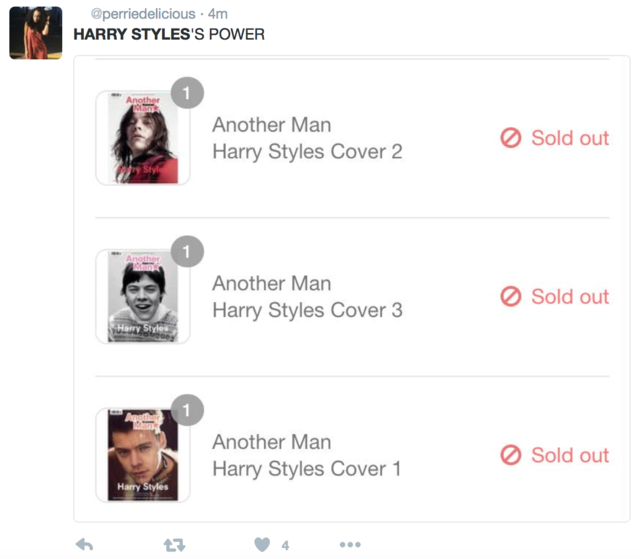Open the Cover 1 magazine thumbnail
This screenshot has height=559, width=640.
141,455
